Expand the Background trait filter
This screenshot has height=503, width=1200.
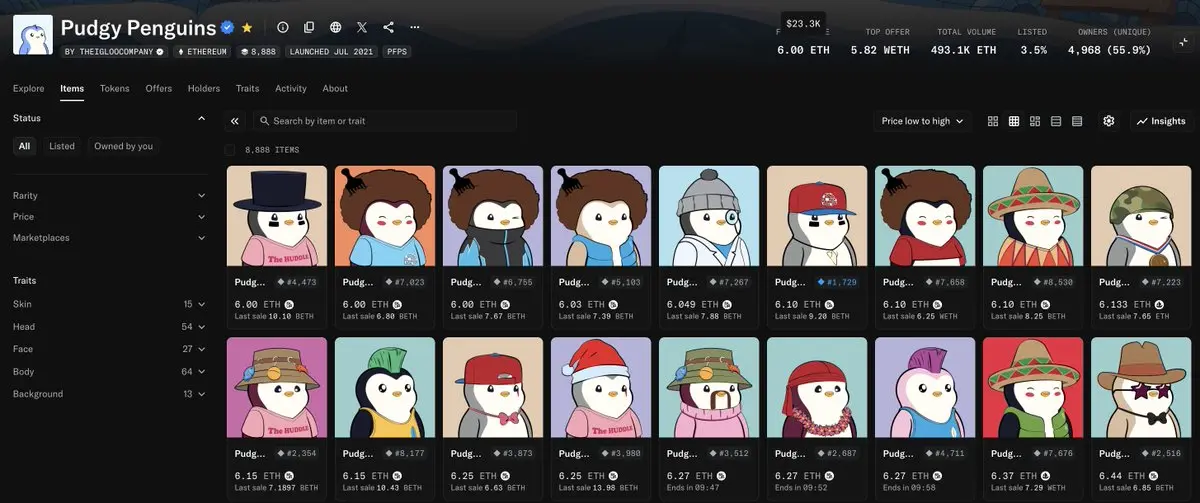(x=109, y=394)
